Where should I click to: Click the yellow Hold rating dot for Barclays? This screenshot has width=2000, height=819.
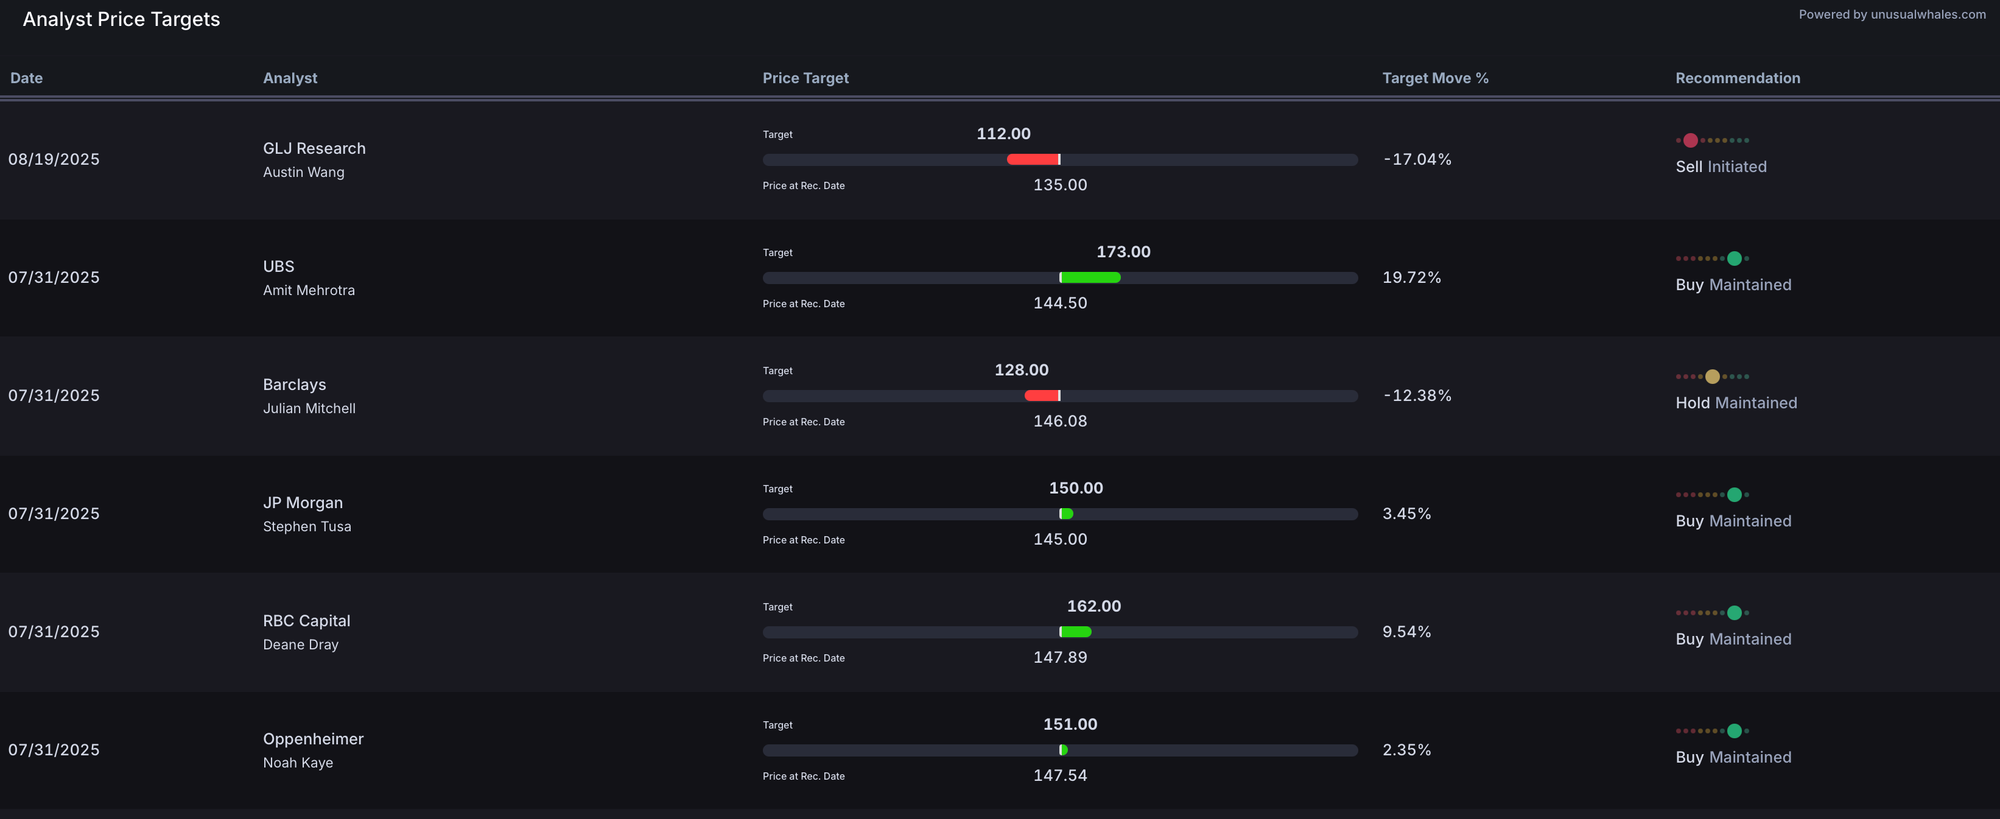pos(1712,376)
